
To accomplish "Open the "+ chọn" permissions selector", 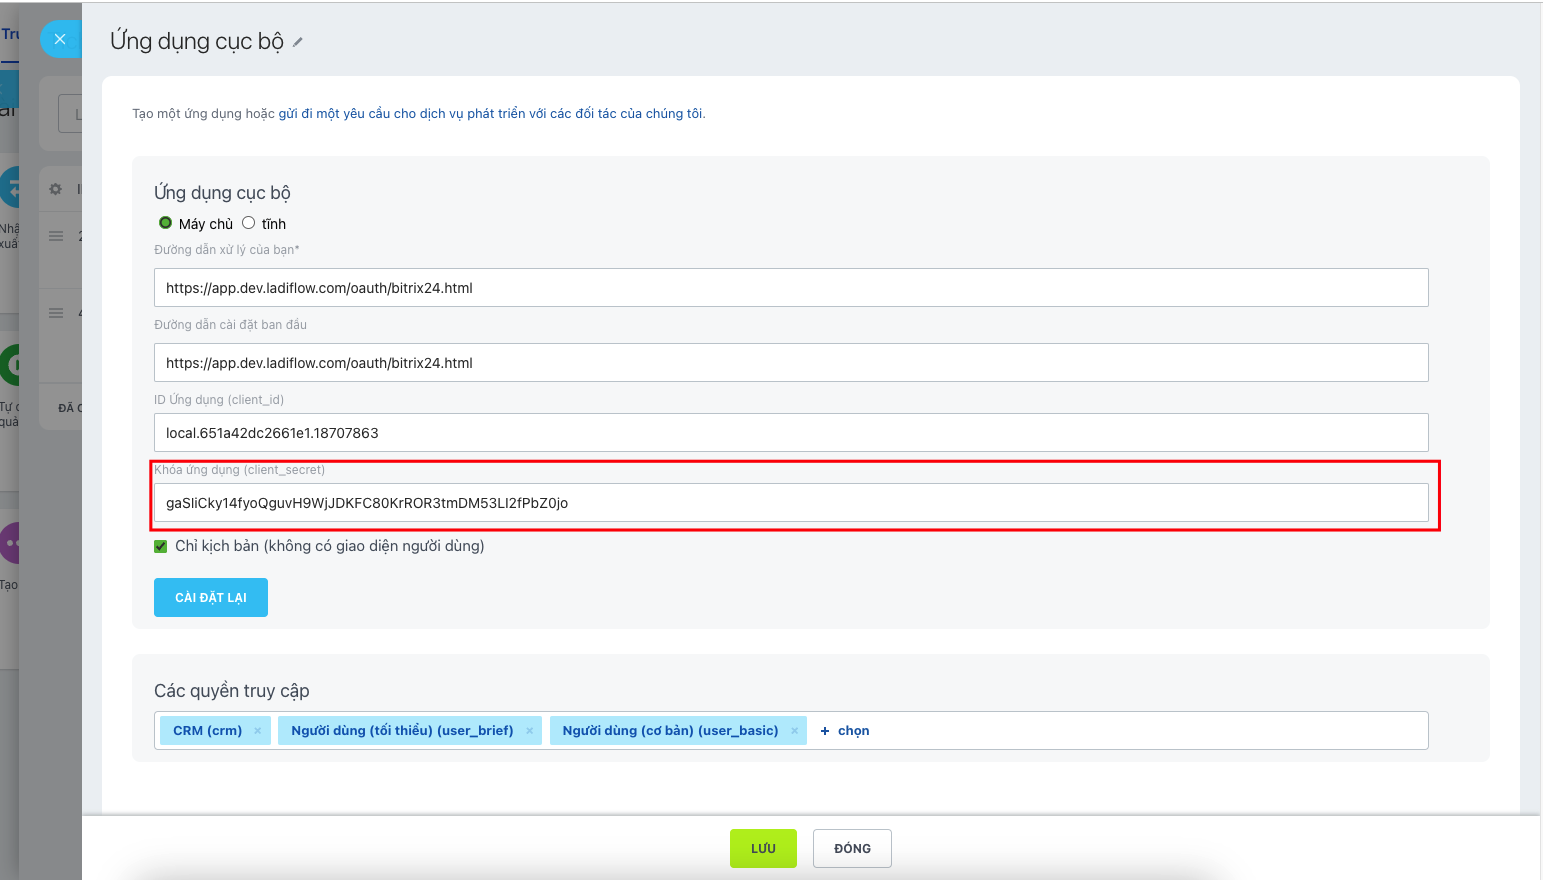I will (x=845, y=731).
